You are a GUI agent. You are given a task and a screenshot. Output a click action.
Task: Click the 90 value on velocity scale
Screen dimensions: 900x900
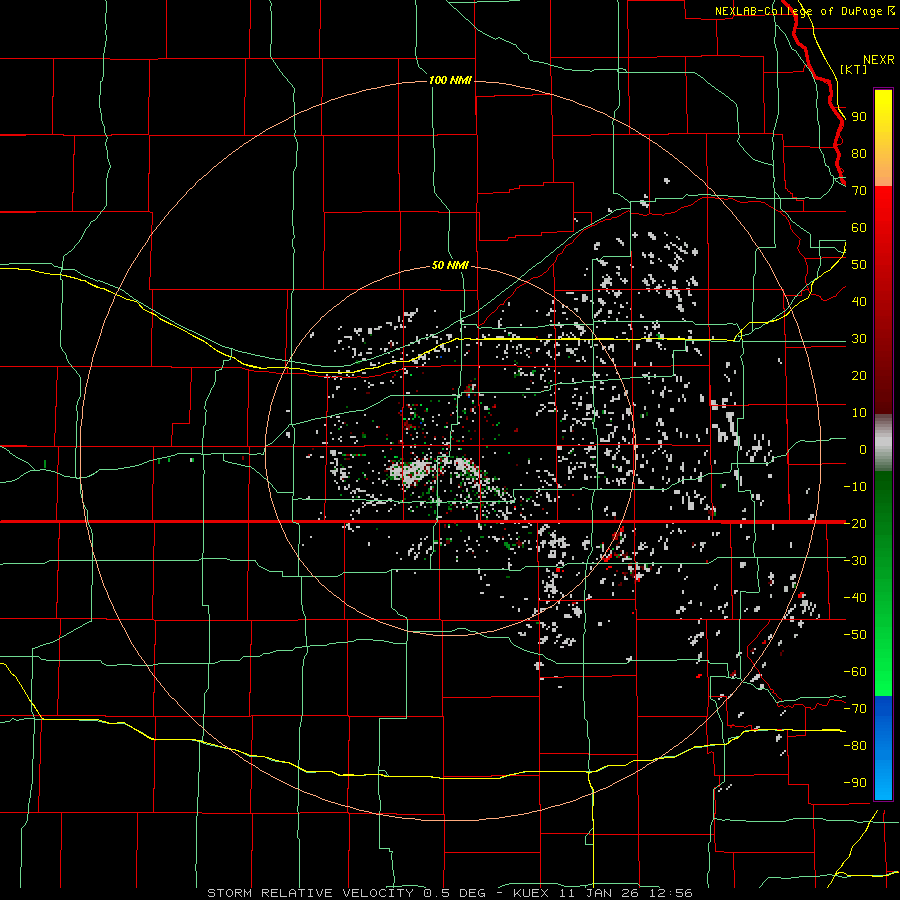coord(859,117)
